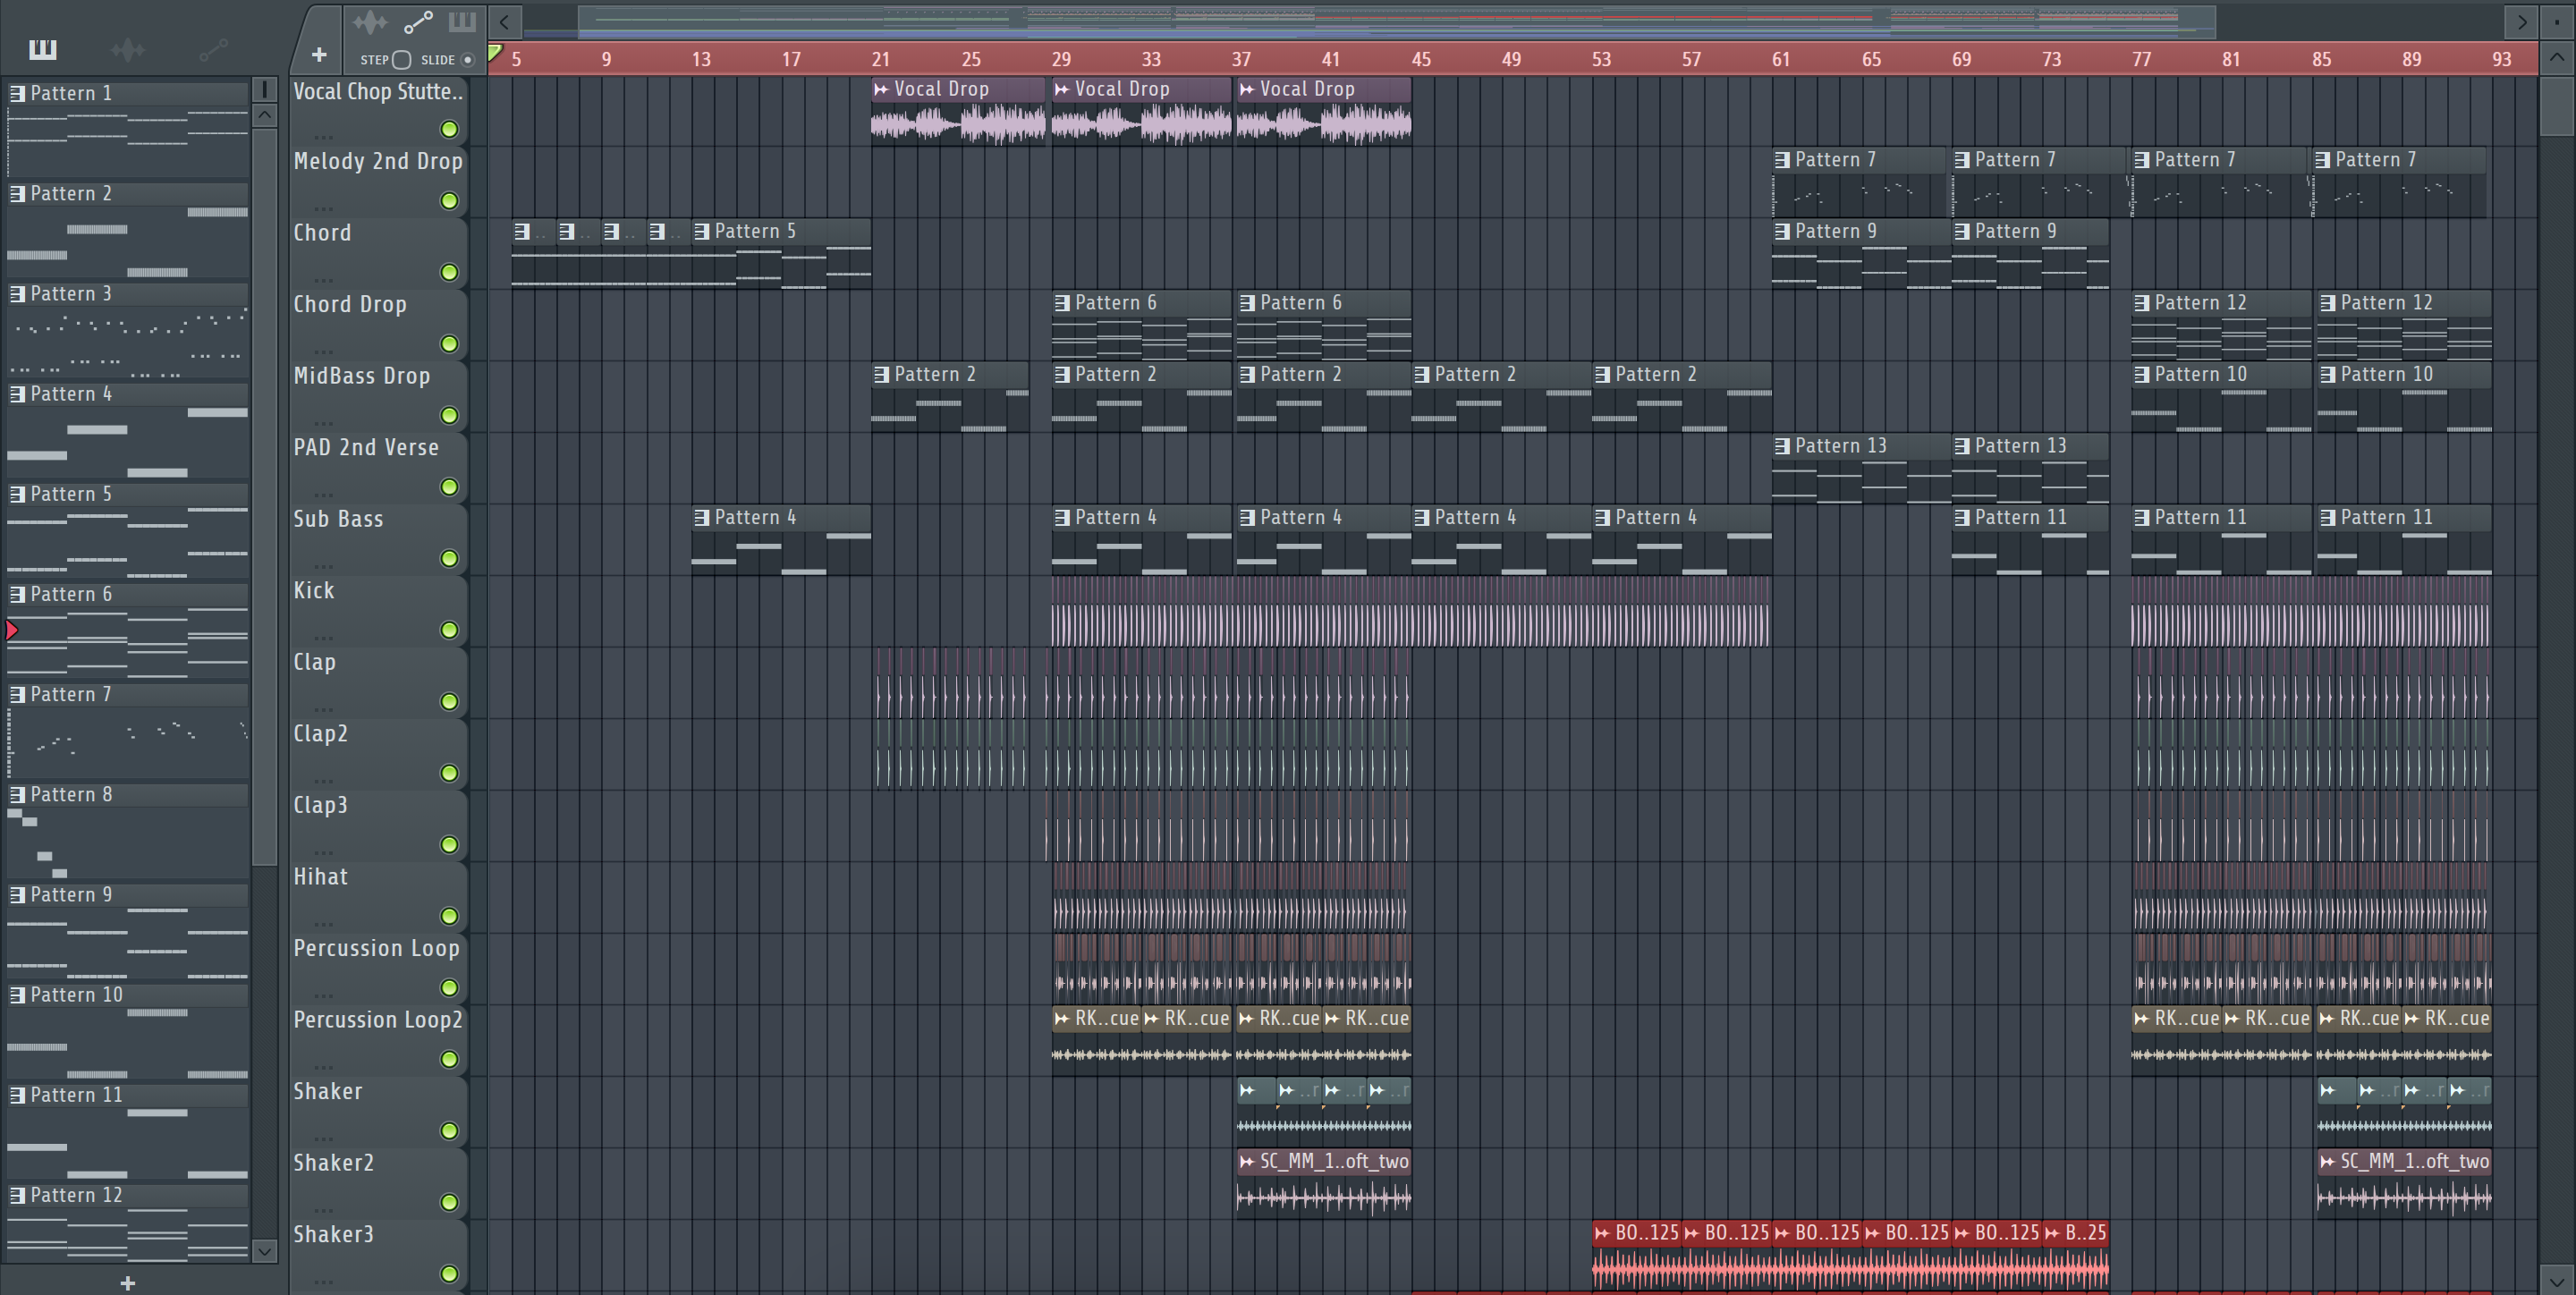
Task: Click the plus icon above the track names
Action: (319, 55)
